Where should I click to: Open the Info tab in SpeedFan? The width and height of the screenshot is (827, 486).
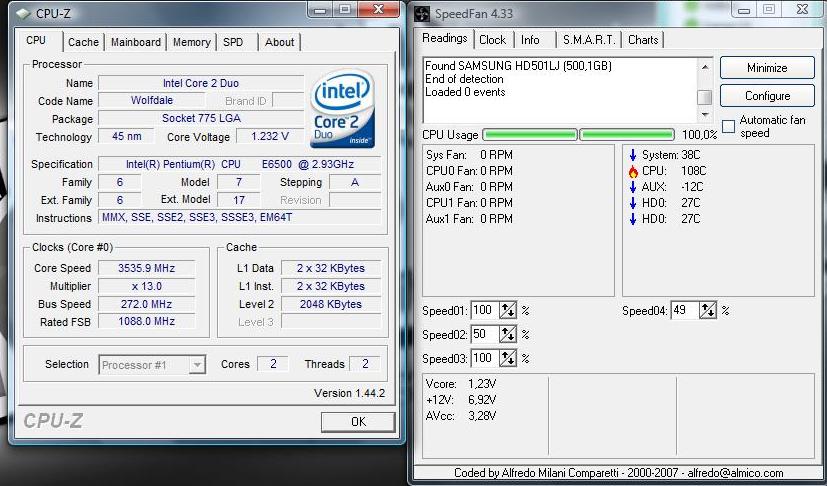point(530,40)
